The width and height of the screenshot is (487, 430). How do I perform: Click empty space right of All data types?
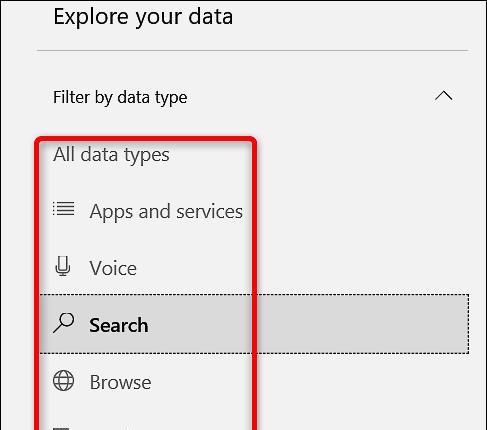(360, 155)
